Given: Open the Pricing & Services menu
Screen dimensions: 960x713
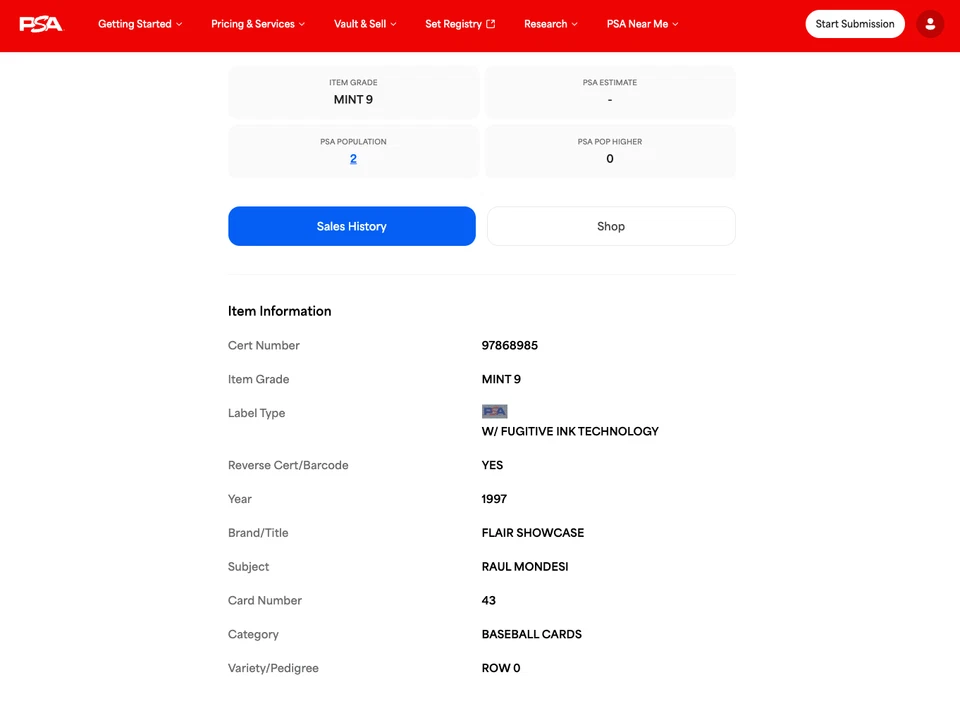Looking at the screenshot, I should (258, 24).
